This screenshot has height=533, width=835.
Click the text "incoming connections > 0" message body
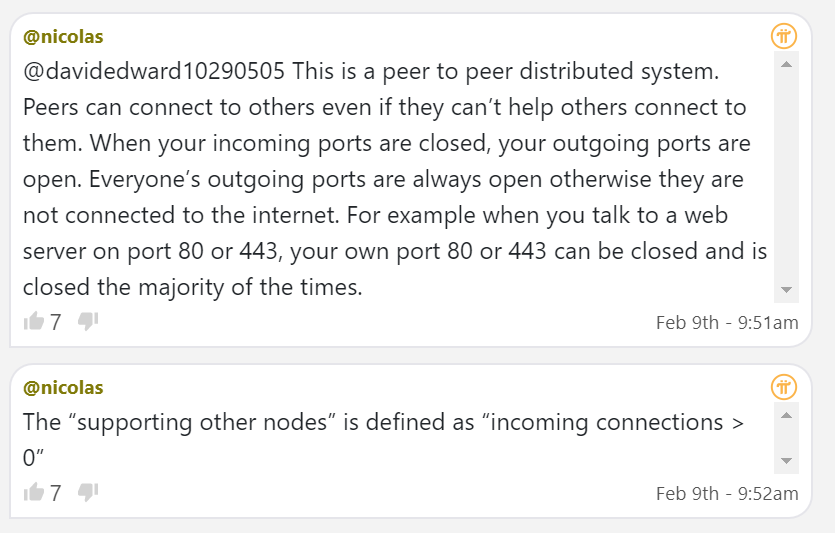point(383,440)
